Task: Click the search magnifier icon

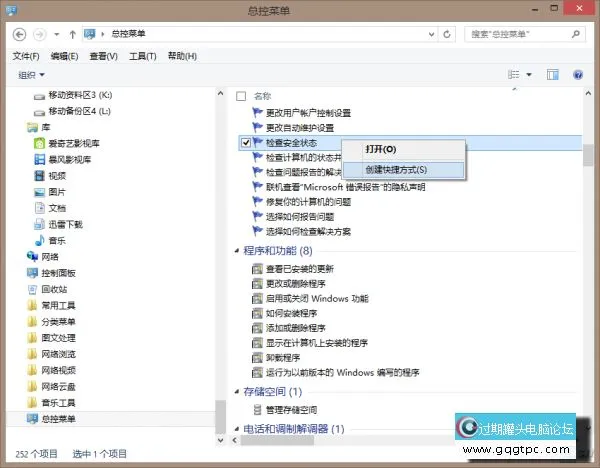Action: (576, 34)
